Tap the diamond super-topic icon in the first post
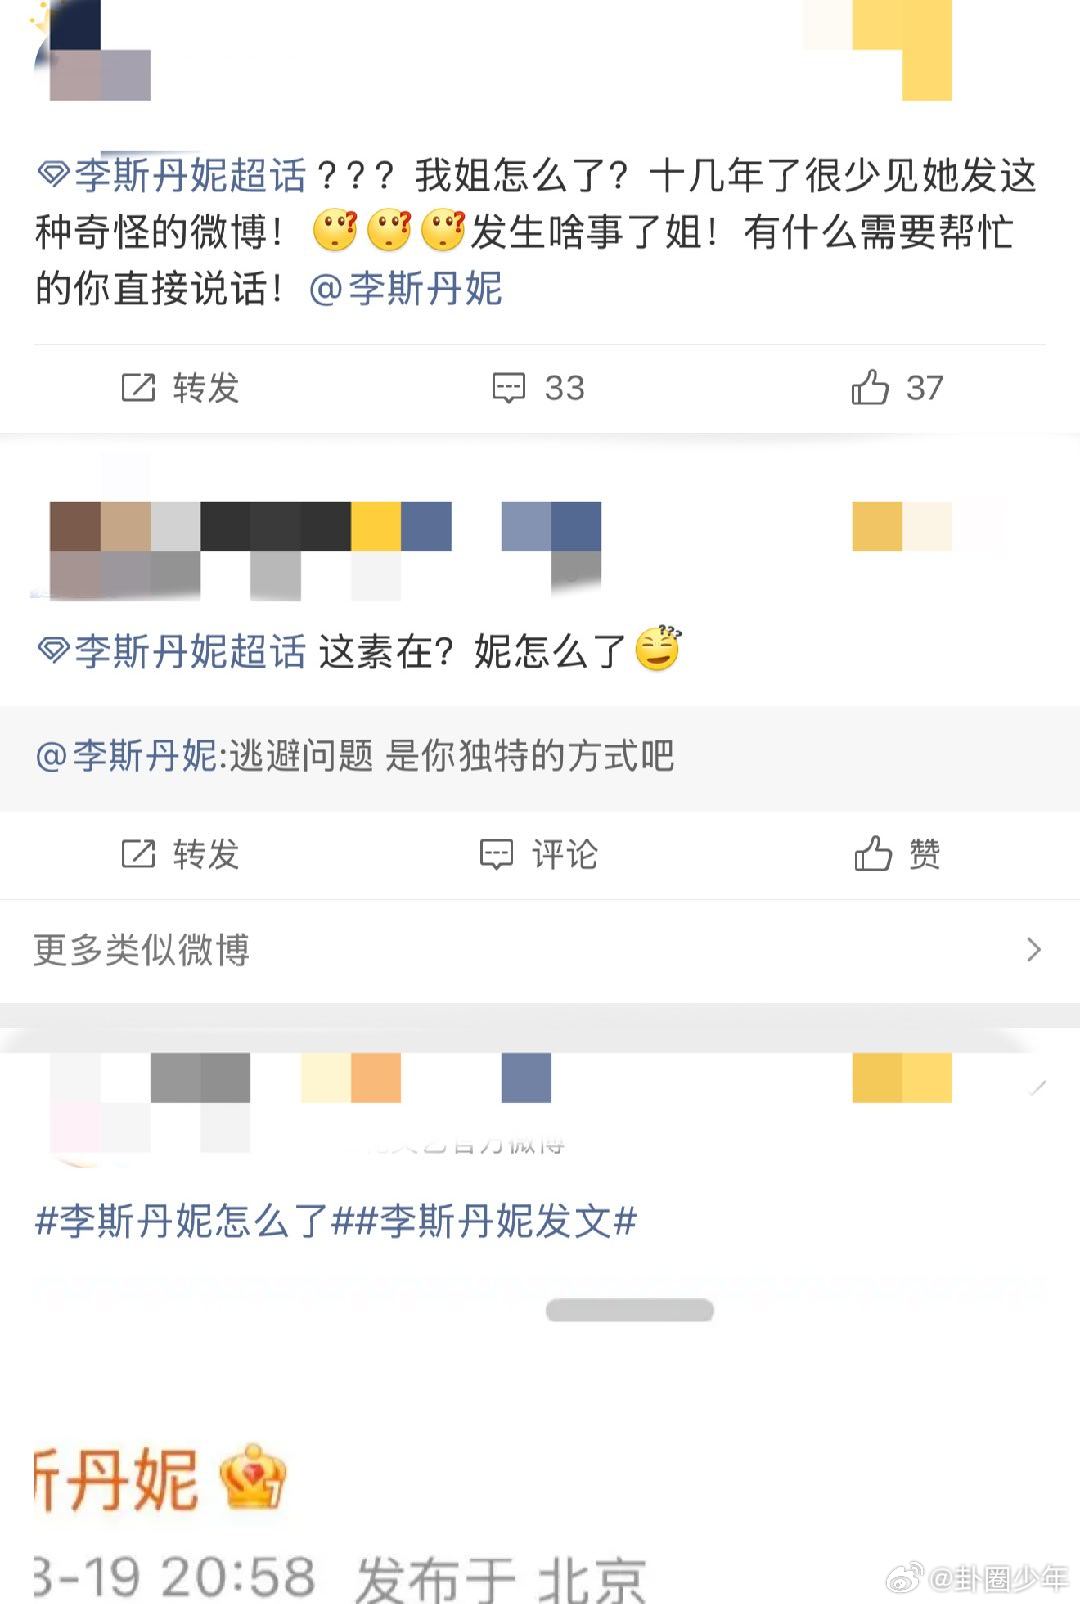Image resolution: width=1080 pixels, height=1604 pixels. click(52, 177)
